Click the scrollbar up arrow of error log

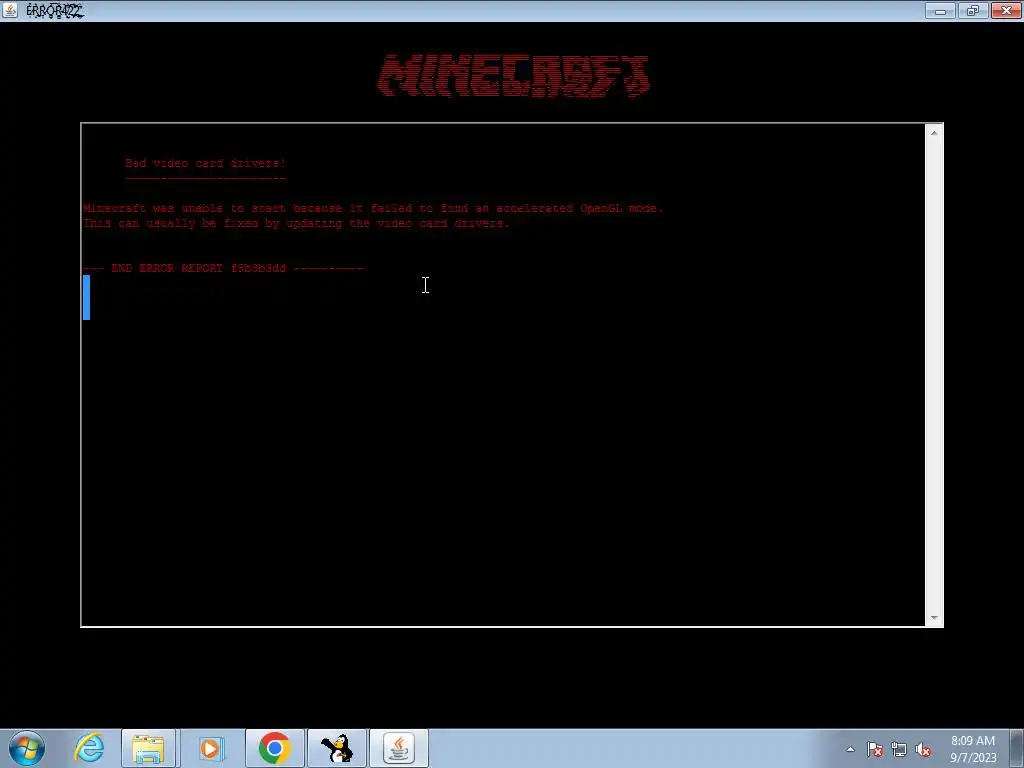(x=934, y=133)
